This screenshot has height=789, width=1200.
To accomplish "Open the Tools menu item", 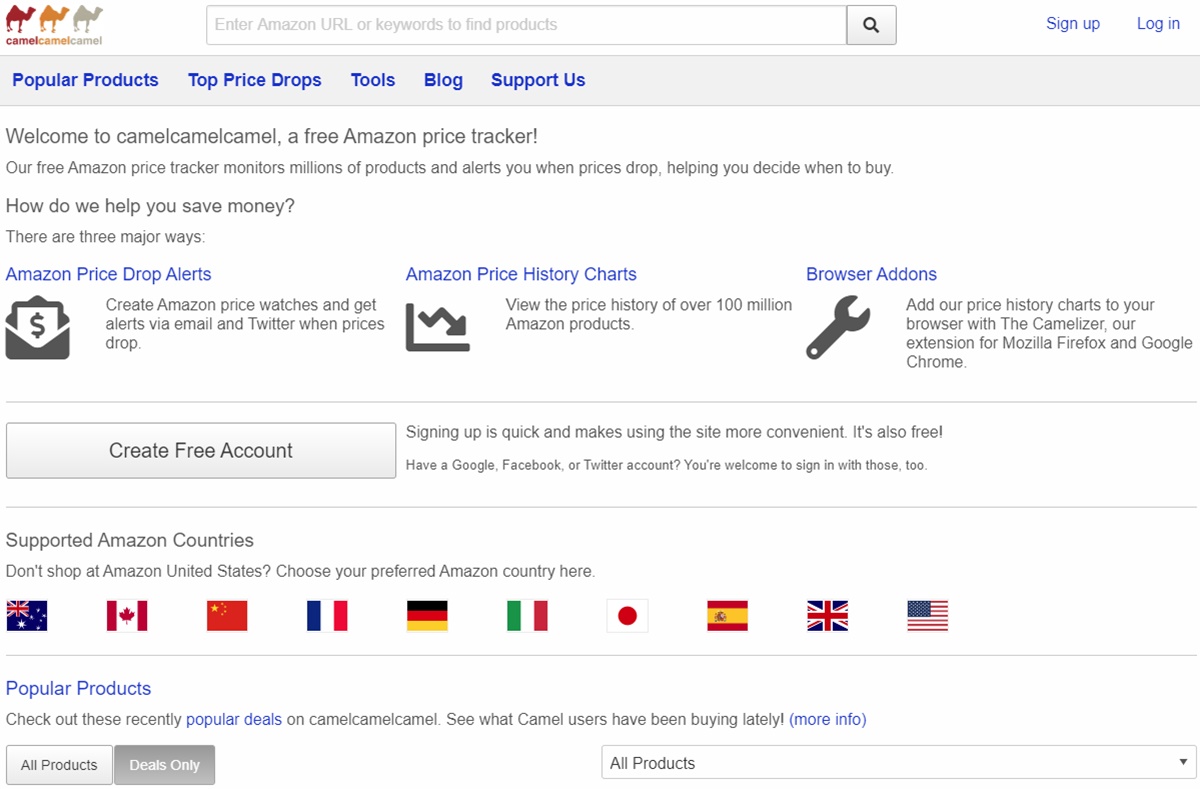I will coord(372,80).
